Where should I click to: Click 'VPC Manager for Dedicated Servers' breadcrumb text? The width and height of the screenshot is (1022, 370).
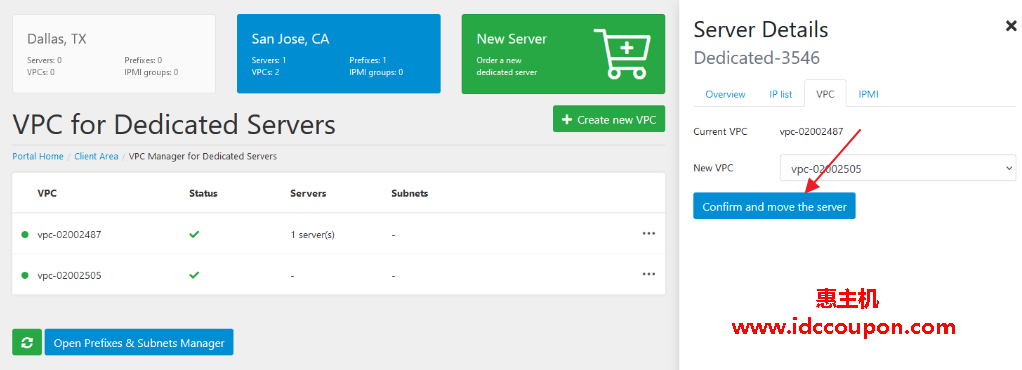[x=203, y=156]
